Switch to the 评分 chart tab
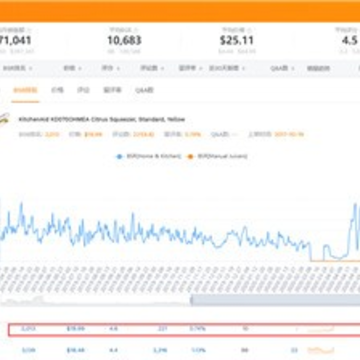 click(x=83, y=90)
